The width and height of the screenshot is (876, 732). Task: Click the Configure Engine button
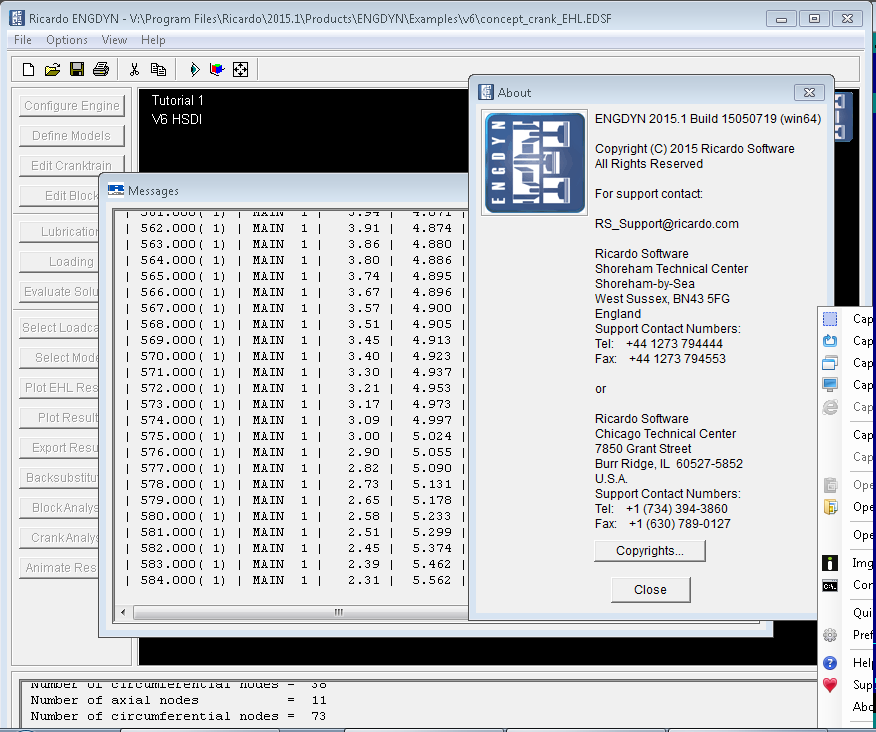click(x=72, y=106)
